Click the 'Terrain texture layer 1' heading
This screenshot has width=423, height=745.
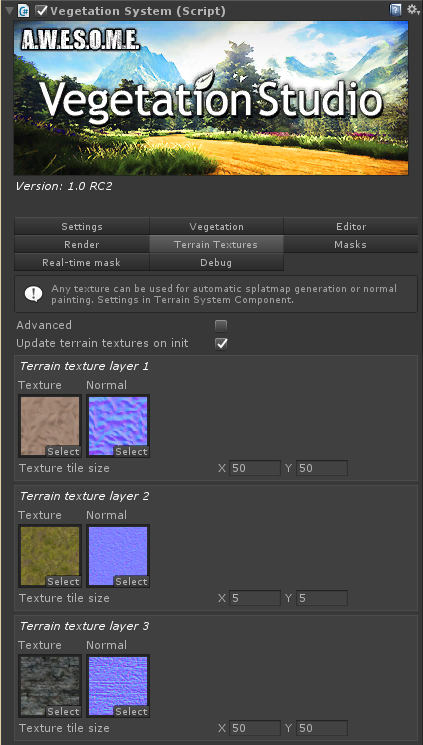84,366
